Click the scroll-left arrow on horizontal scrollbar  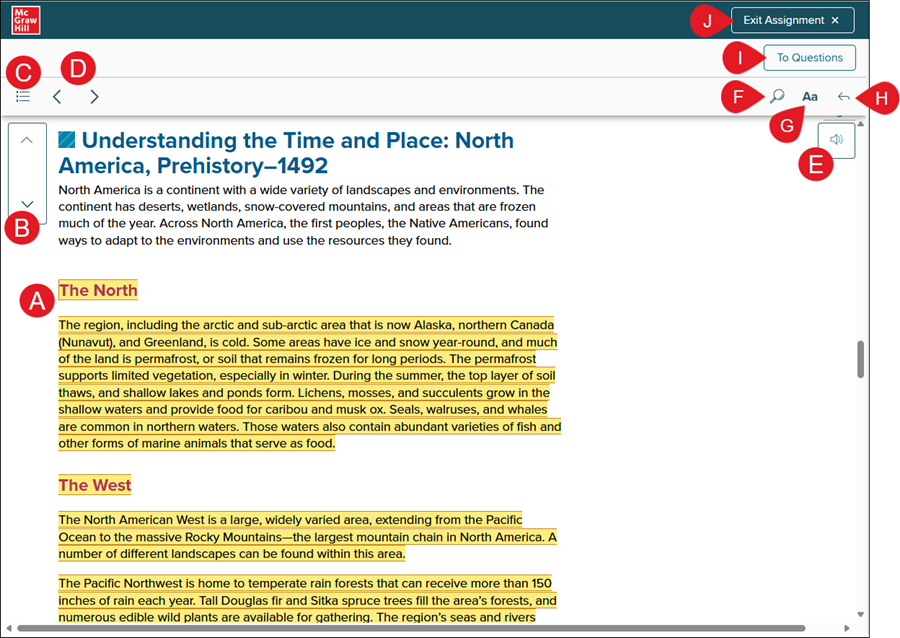pos(8,628)
